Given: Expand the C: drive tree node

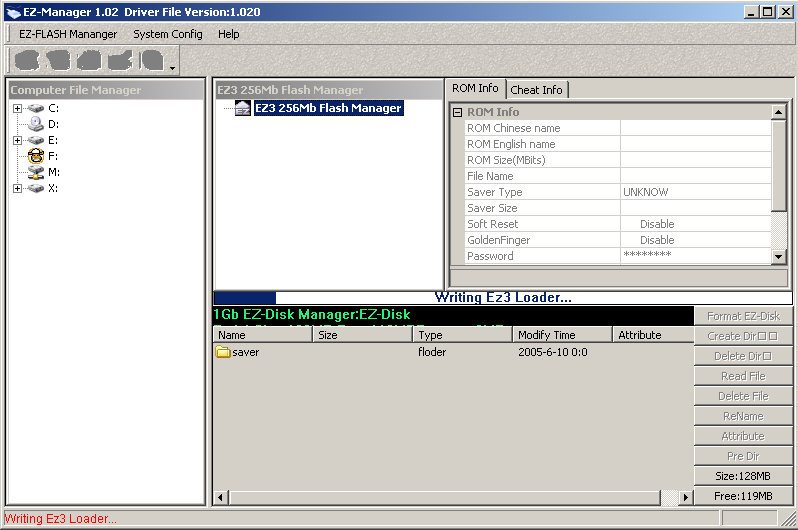Looking at the screenshot, I should [17, 108].
